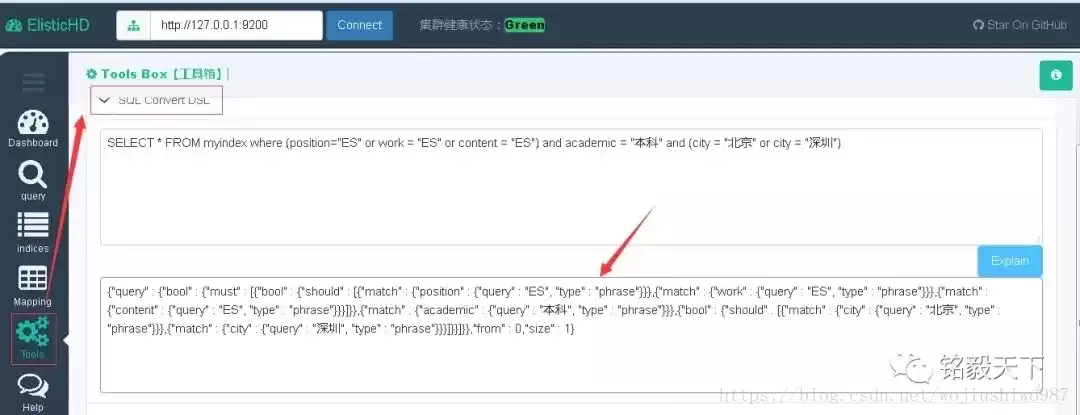Viewport: 1080px width, 415px height.
Task: Select the Tools gears icon
Action: 32,331
